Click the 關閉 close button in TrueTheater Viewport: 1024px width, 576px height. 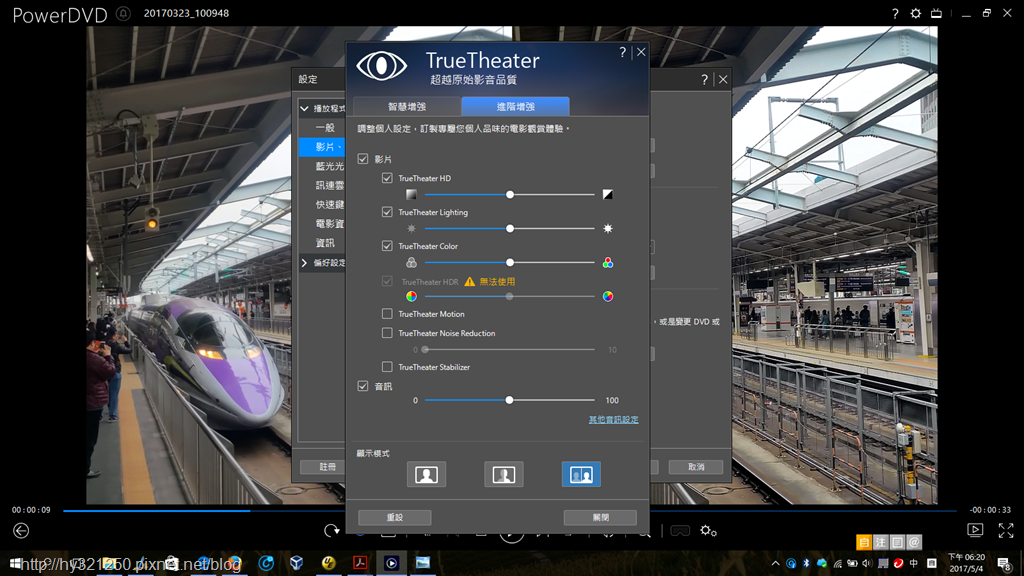[x=600, y=517]
